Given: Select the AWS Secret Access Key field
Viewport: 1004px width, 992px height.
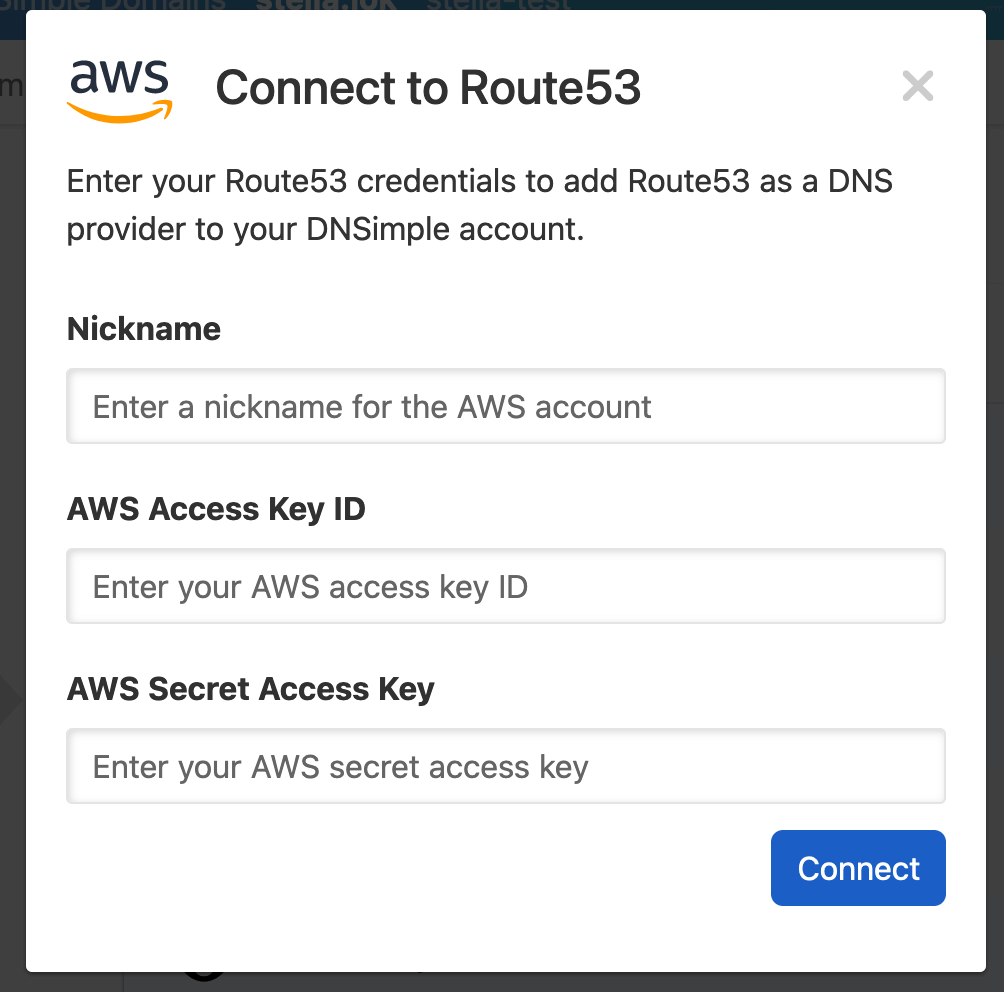Looking at the screenshot, I should (x=505, y=766).
